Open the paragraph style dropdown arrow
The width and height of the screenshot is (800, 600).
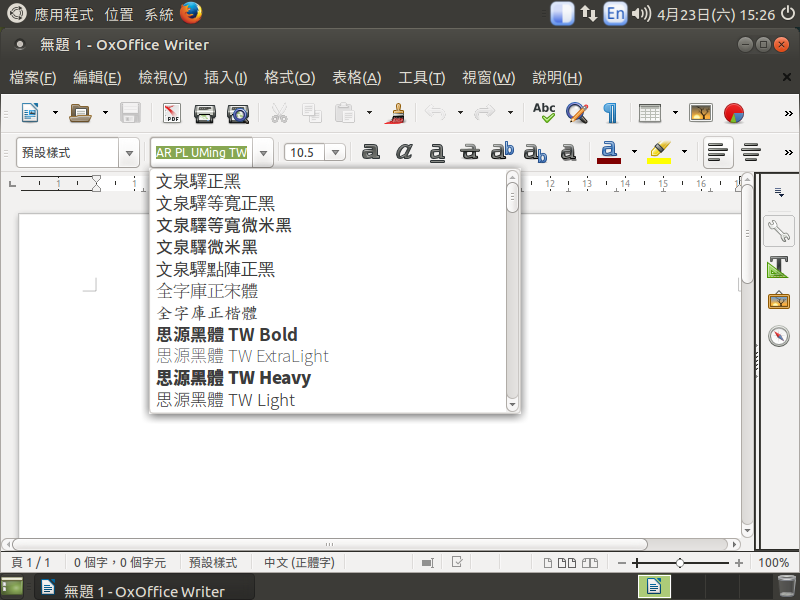pos(129,153)
